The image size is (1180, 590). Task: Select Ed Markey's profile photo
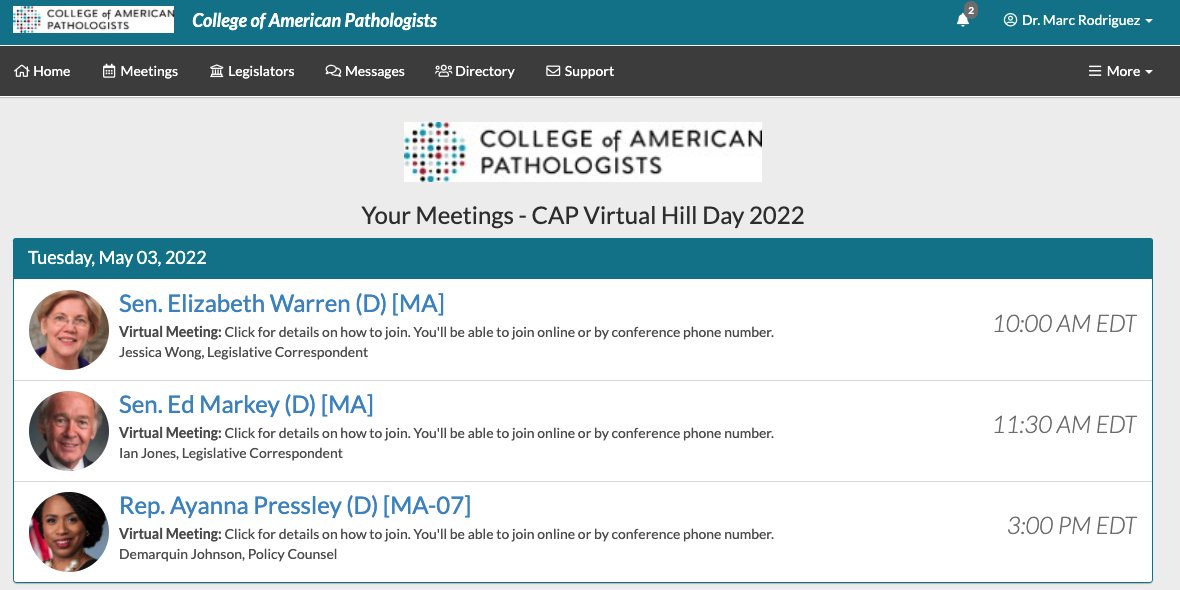tap(68, 430)
